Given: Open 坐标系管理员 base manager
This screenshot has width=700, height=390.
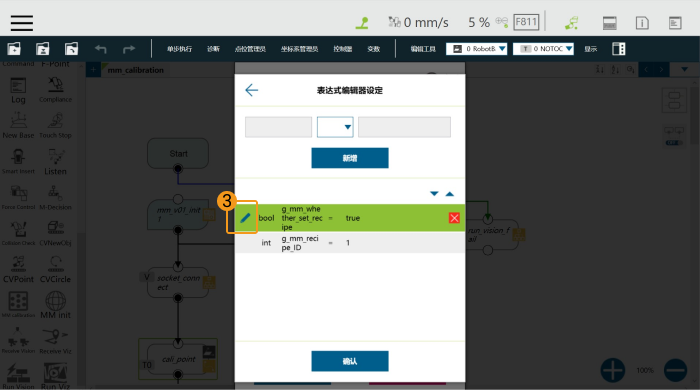Looking at the screenshot, I should (299, 49).
